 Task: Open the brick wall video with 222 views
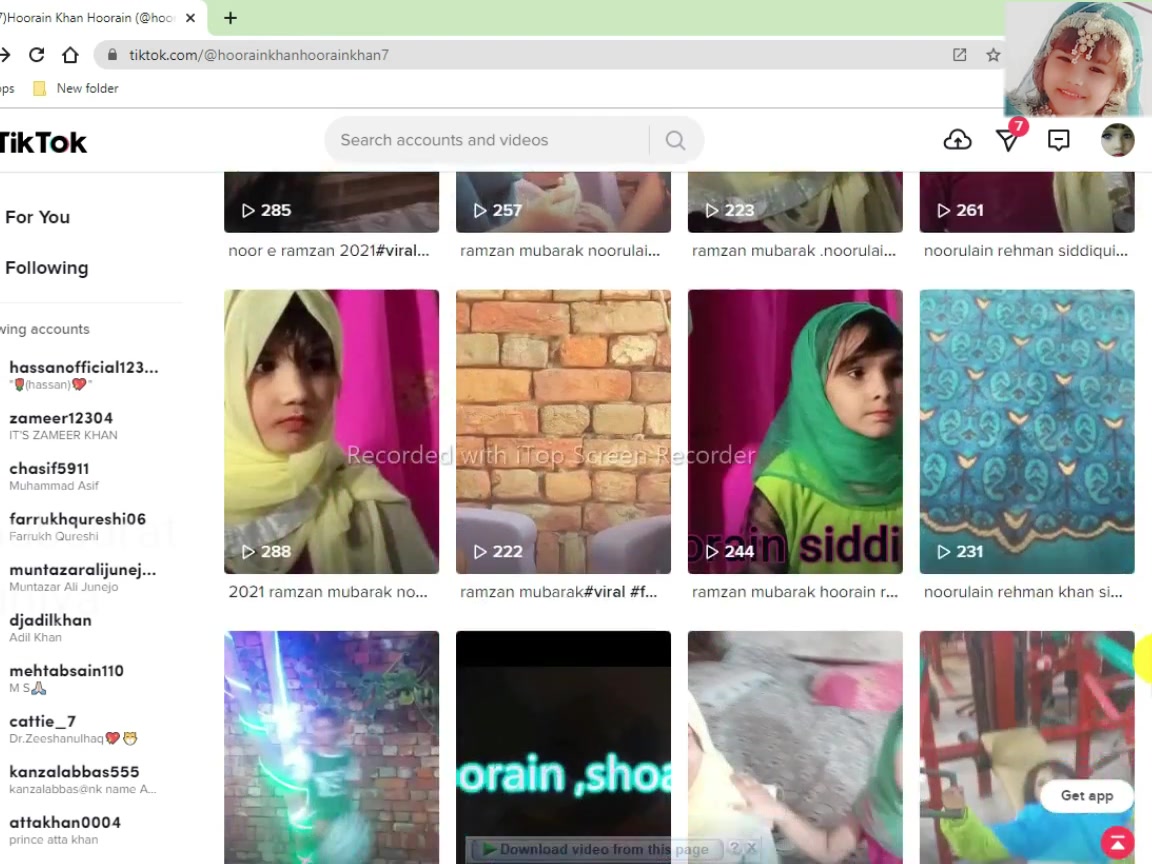click(x=563, y=431)
